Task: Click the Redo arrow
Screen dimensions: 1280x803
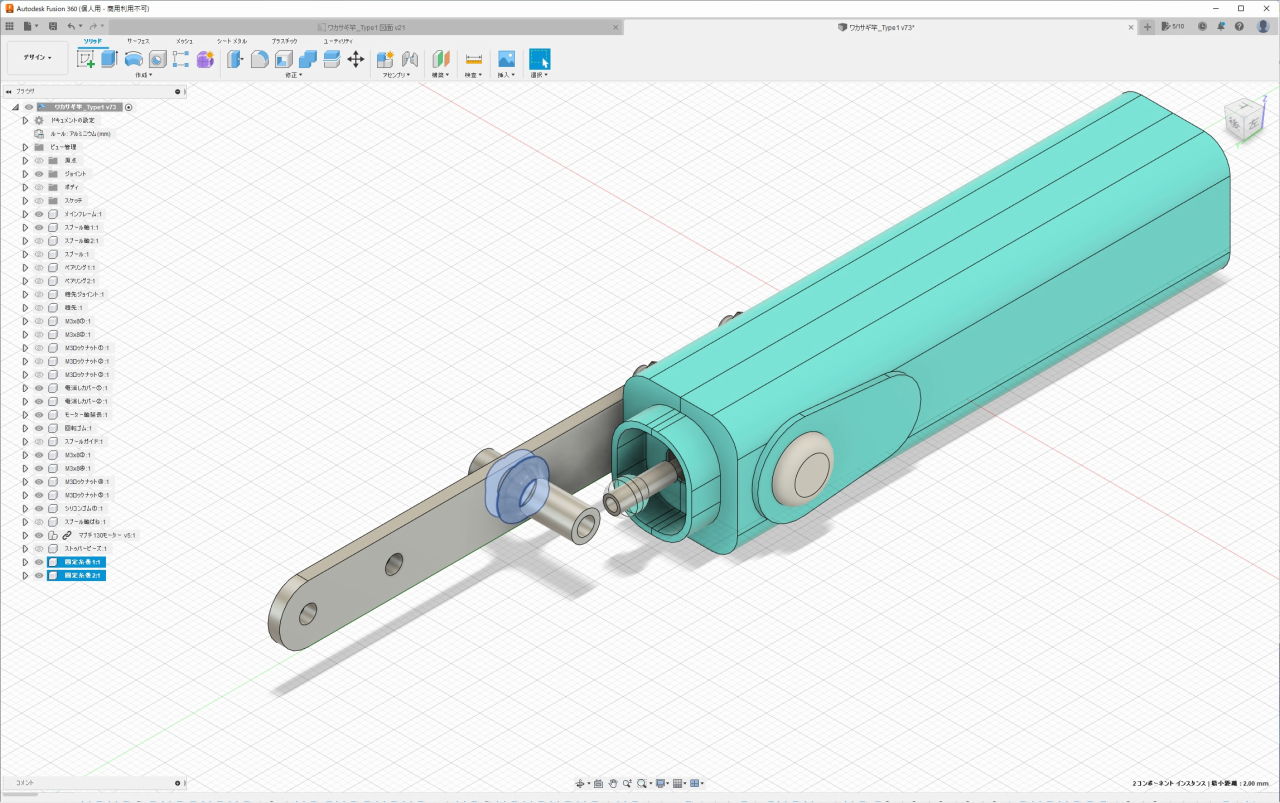Action: coord(93,26)
